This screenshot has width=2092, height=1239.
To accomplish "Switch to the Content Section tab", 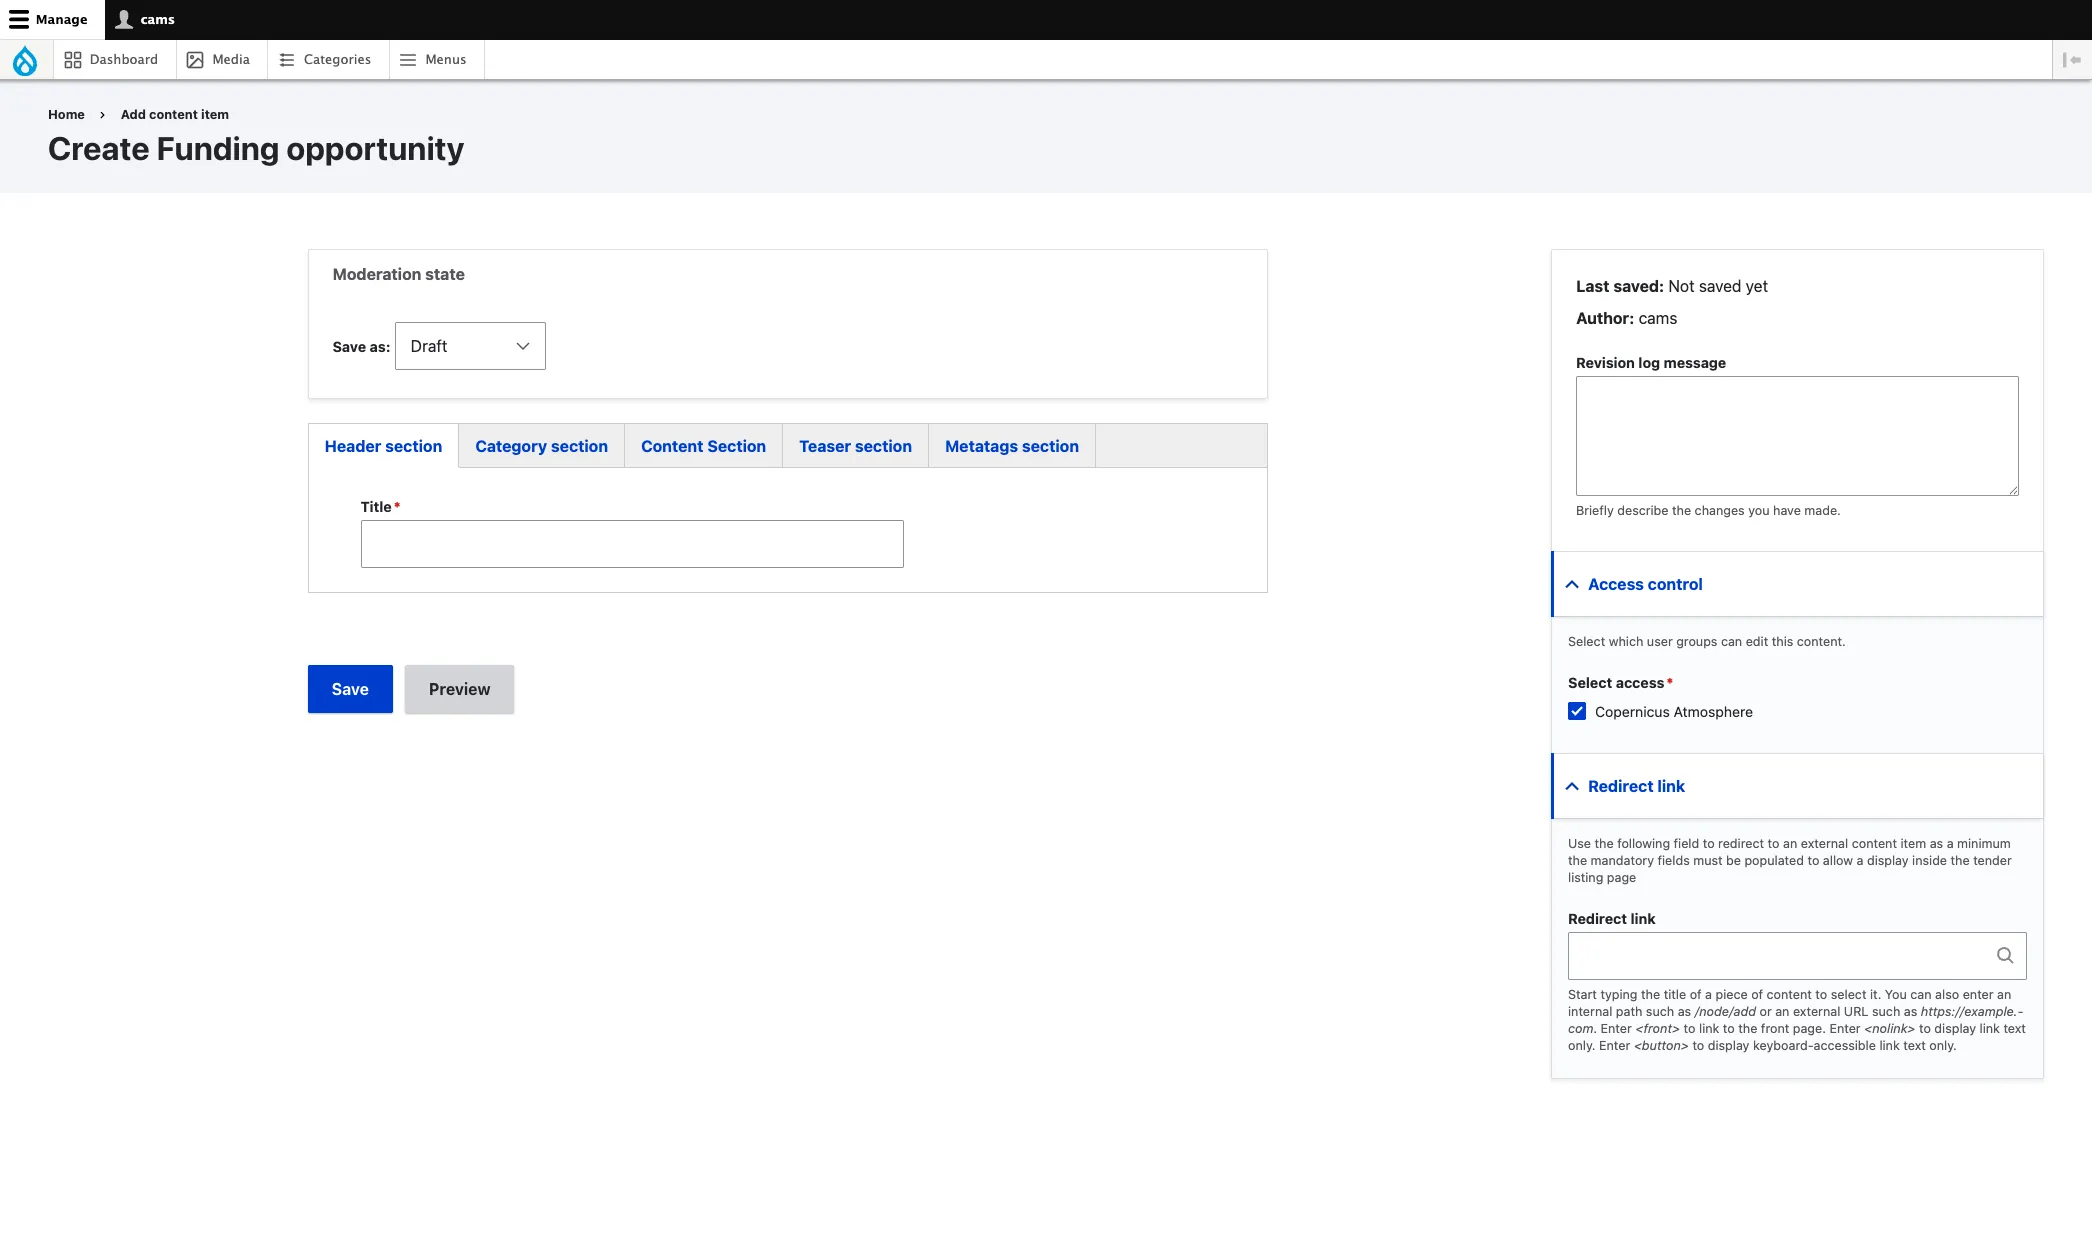I will pyautogui.click(x=703, y=446).
